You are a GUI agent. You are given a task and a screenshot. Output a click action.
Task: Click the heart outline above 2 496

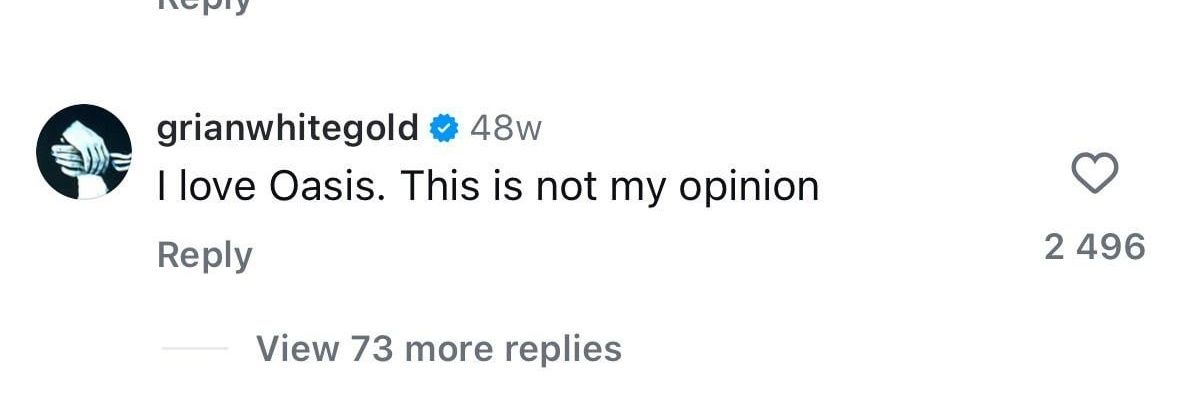tap(1094, 173)
